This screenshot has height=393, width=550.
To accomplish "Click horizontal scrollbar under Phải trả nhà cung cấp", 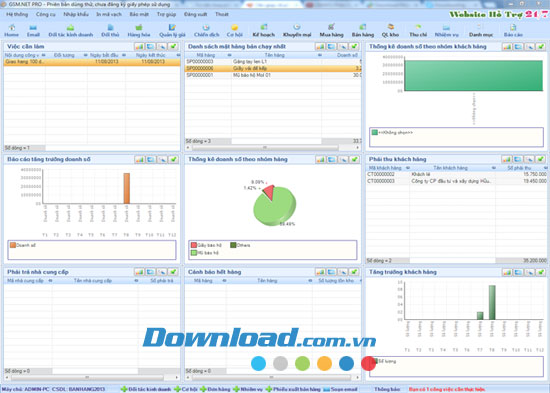I will pos(92,378).
